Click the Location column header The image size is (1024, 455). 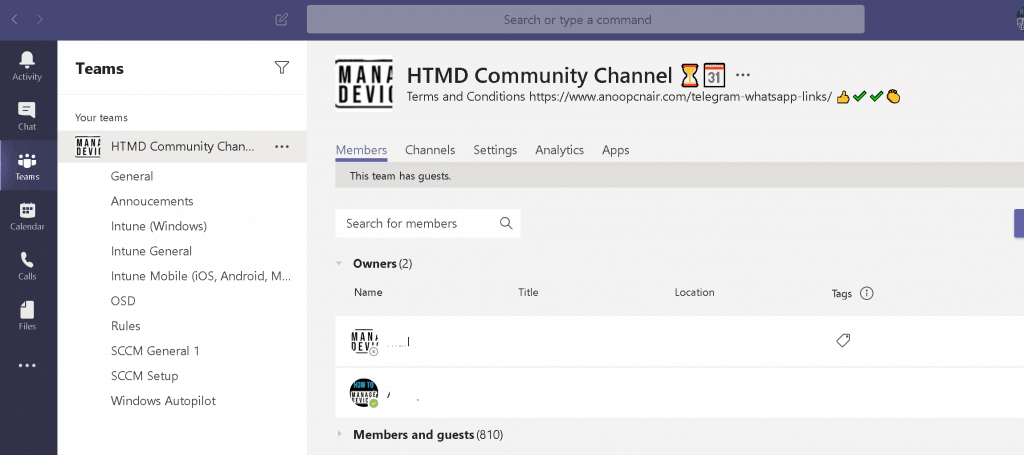694,292
